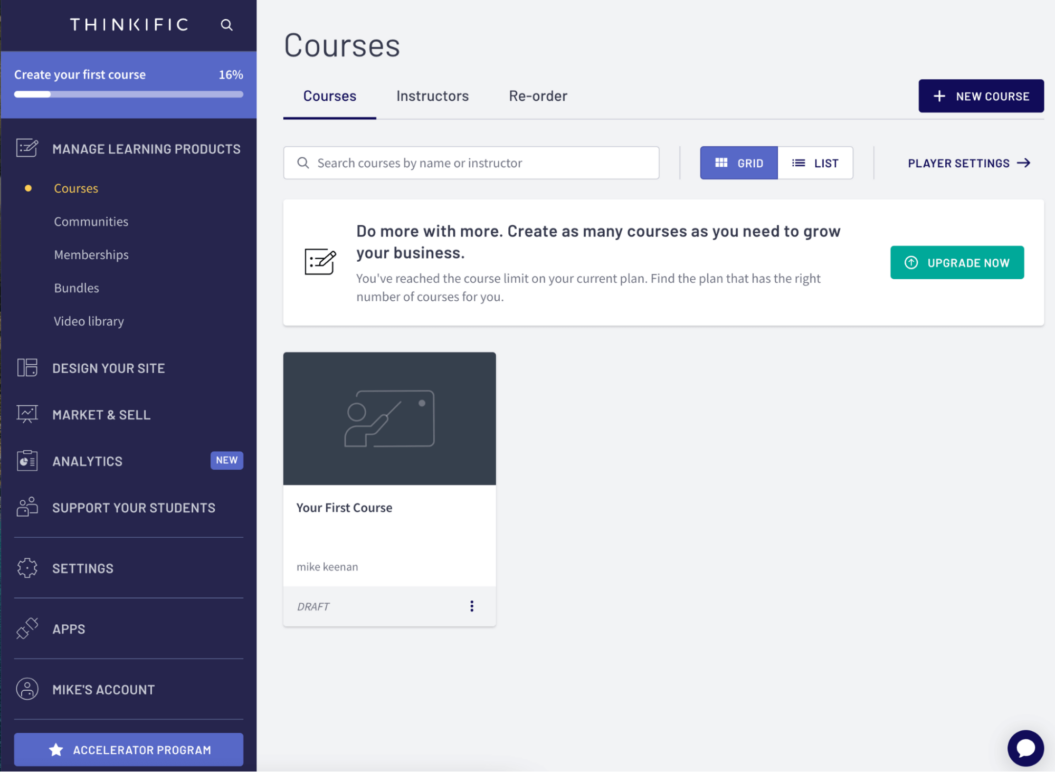Go to Bundles in sidebar
Viewport: 1055px width, 772px height.
tap(76, 287)
